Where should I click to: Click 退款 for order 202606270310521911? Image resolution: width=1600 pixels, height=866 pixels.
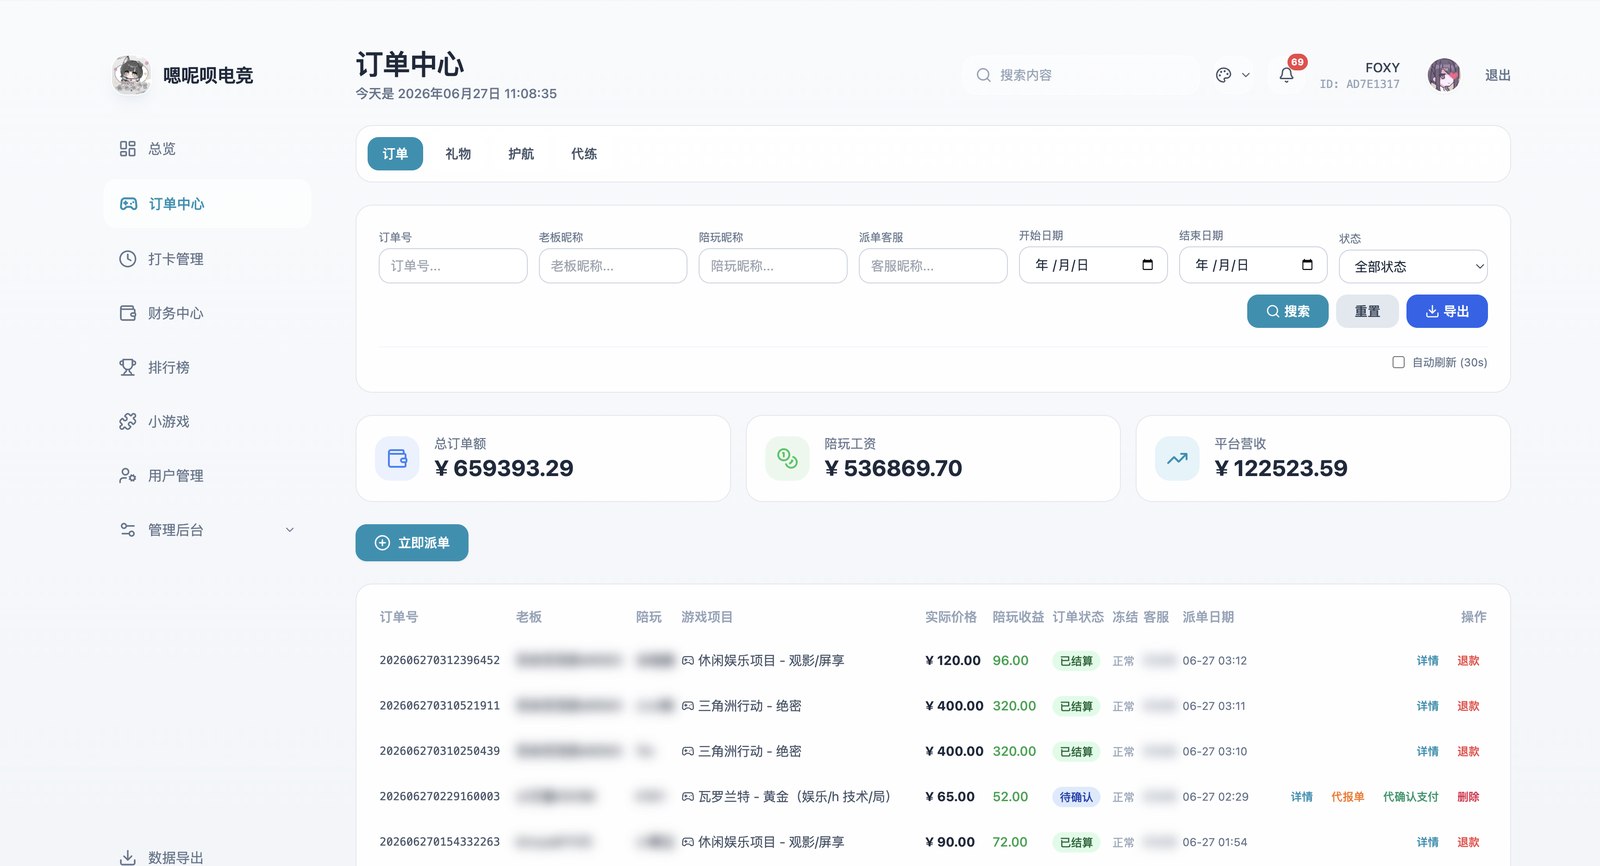coord(1468,706)
